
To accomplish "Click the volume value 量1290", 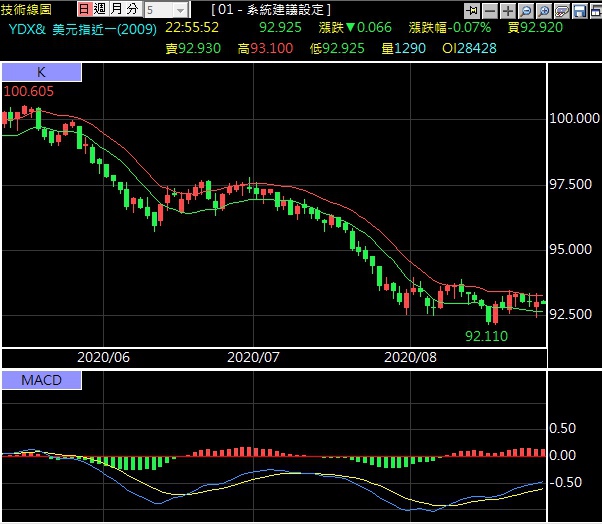I will coord(404,48).
